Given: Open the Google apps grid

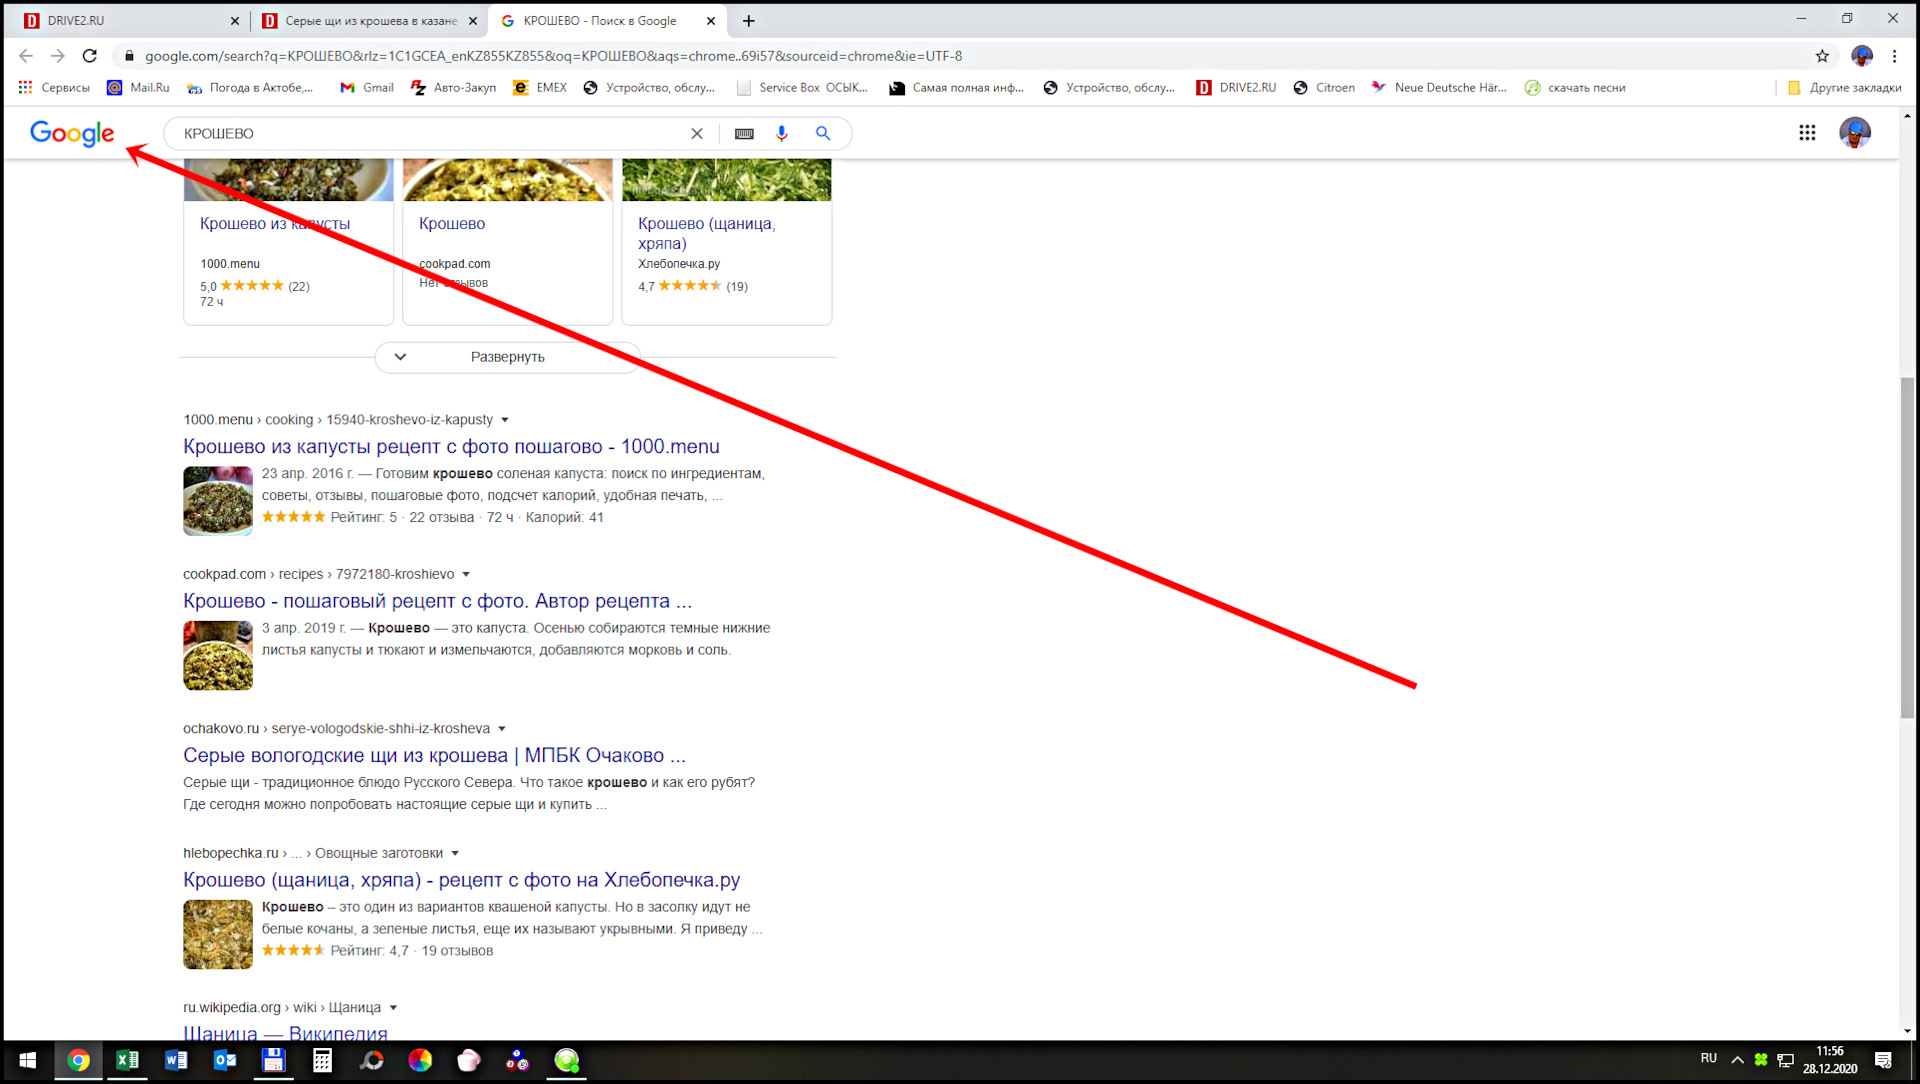Looking at the screenshot, I should [x=1807, y=132].
